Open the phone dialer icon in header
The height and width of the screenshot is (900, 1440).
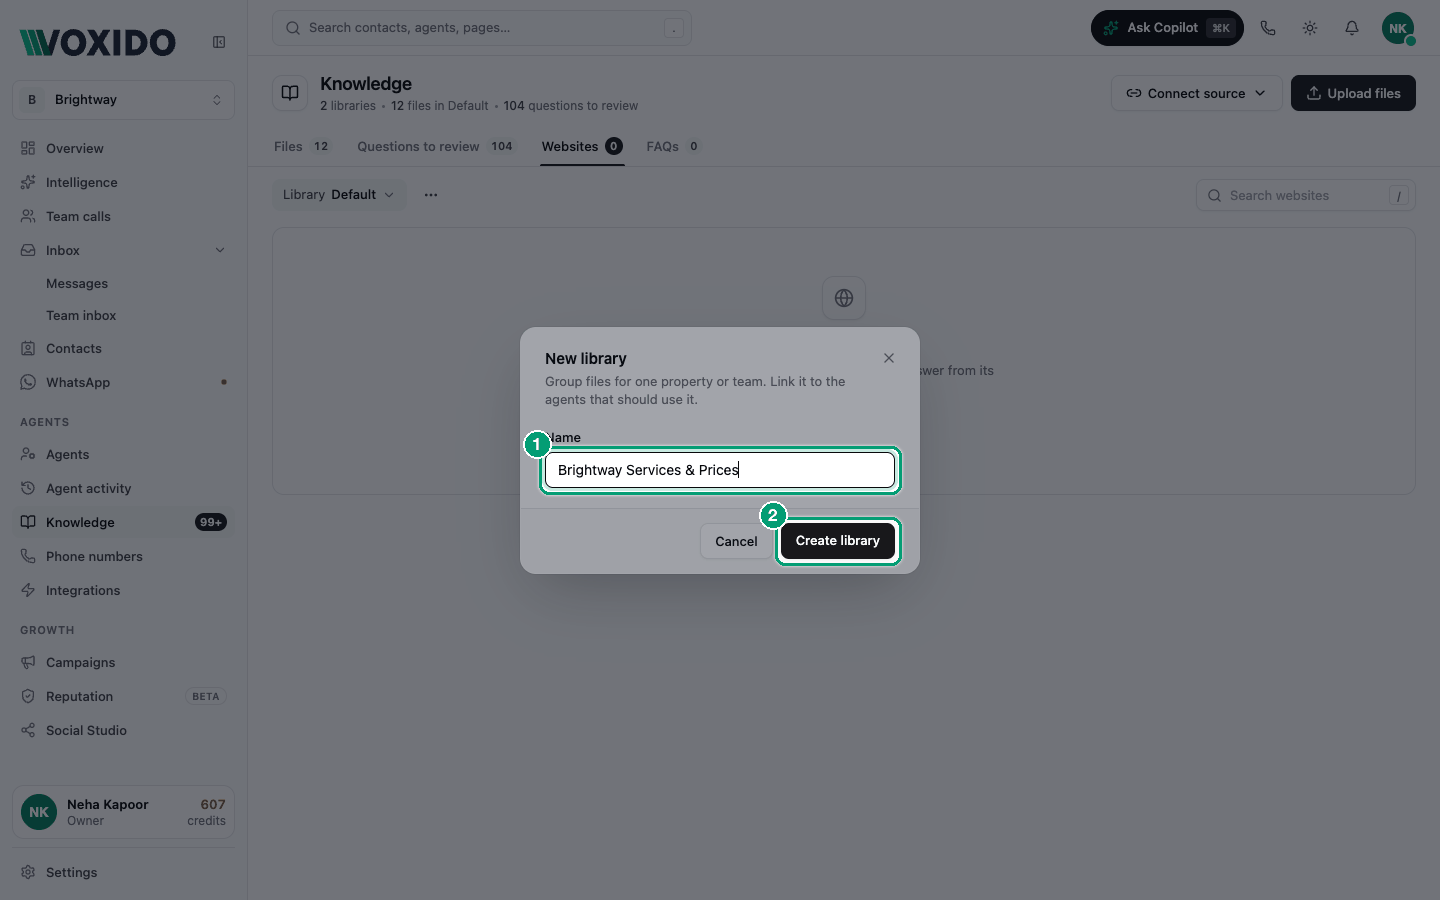(x=1268, y=28)
